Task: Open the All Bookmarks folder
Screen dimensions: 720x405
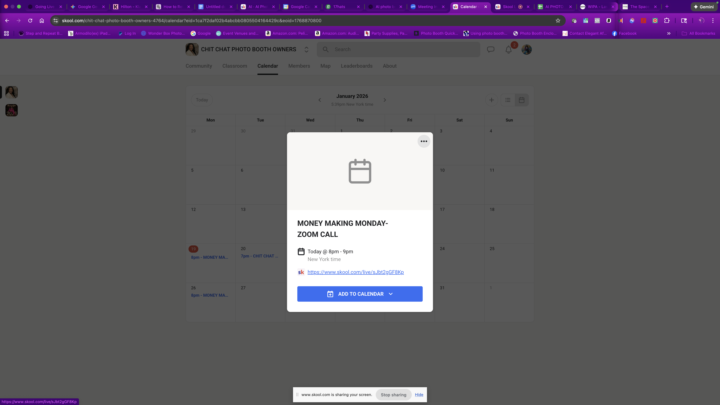Action: [698, 34]
